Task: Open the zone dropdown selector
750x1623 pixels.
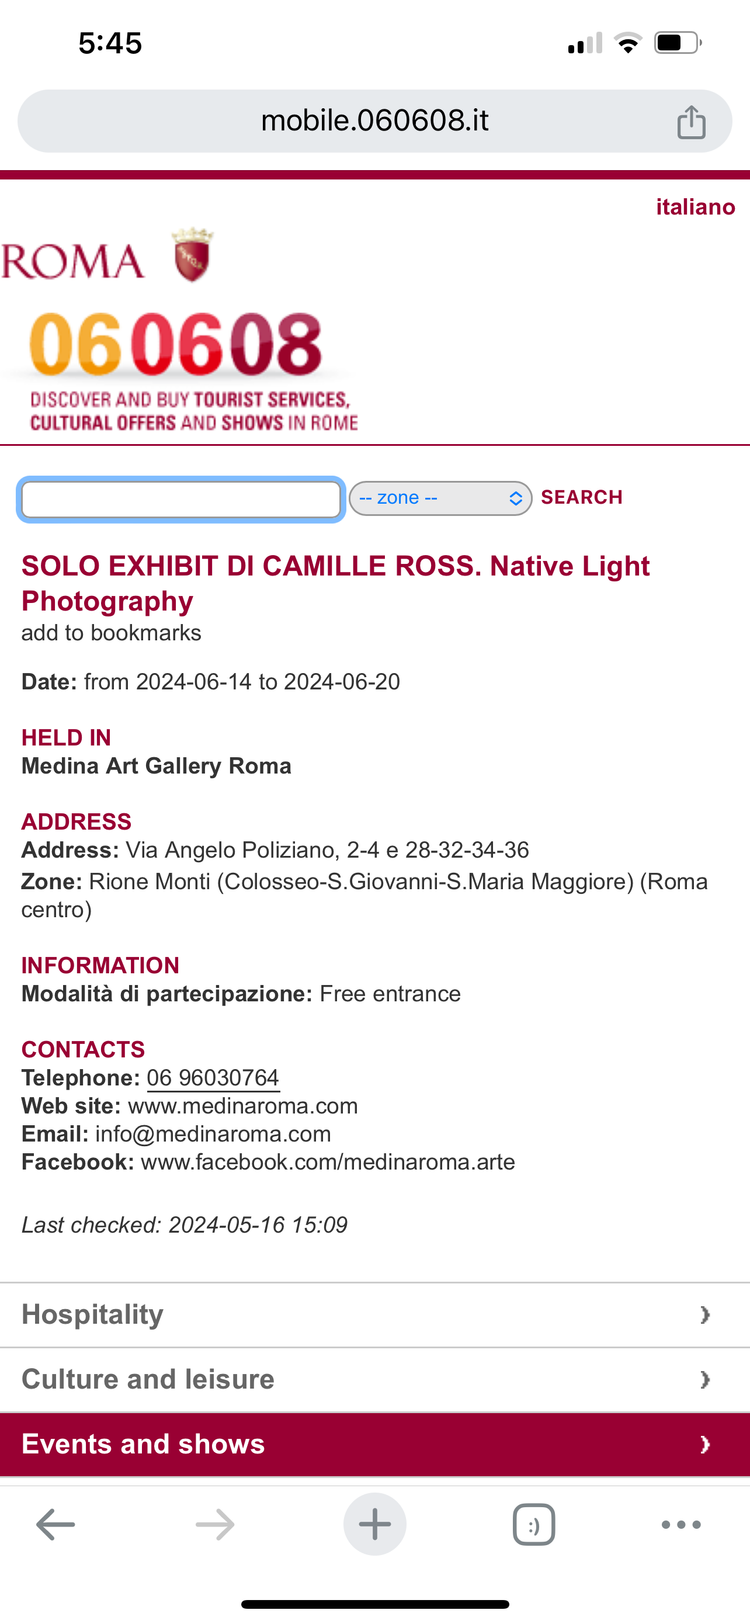Action: [x=440, y=498]
